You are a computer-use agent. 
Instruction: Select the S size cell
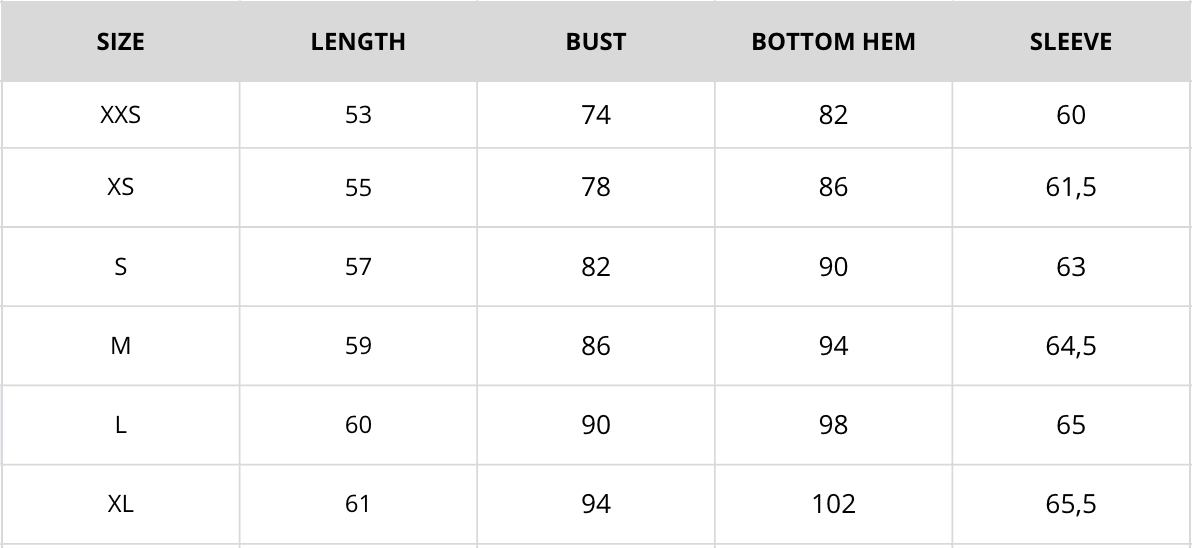(120, 267)
